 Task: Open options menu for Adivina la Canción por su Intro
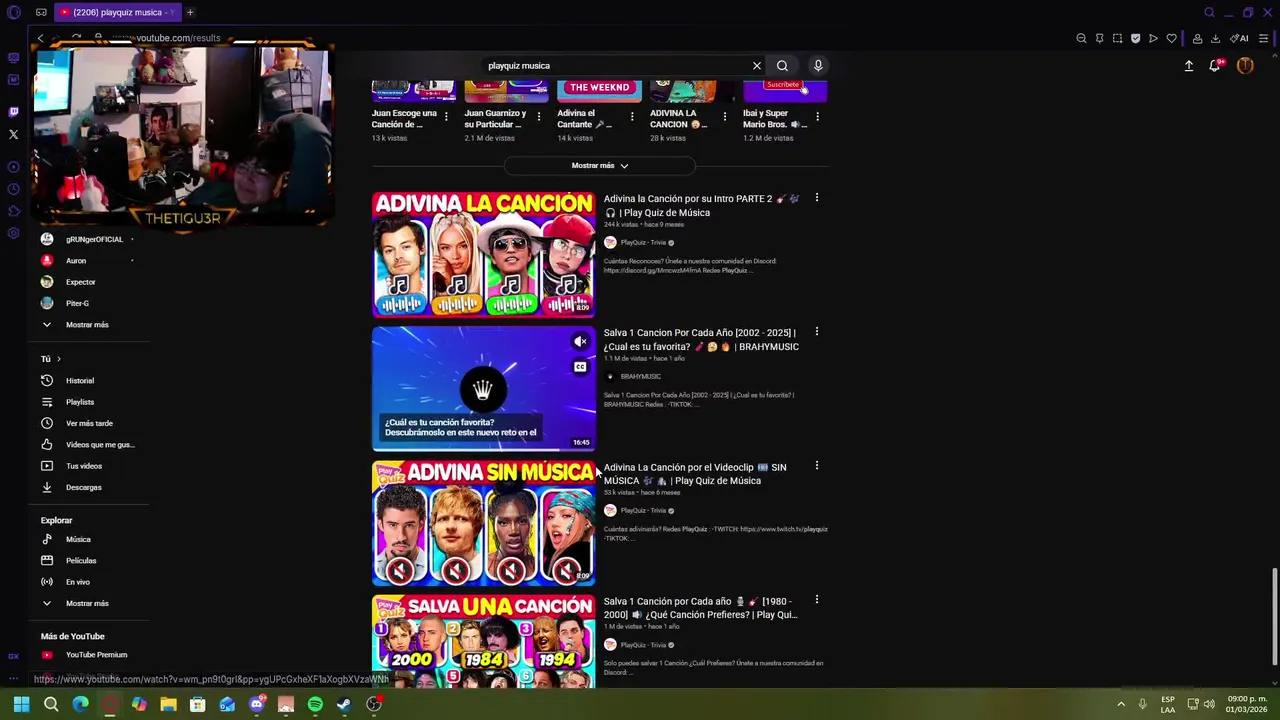(817, 198)
